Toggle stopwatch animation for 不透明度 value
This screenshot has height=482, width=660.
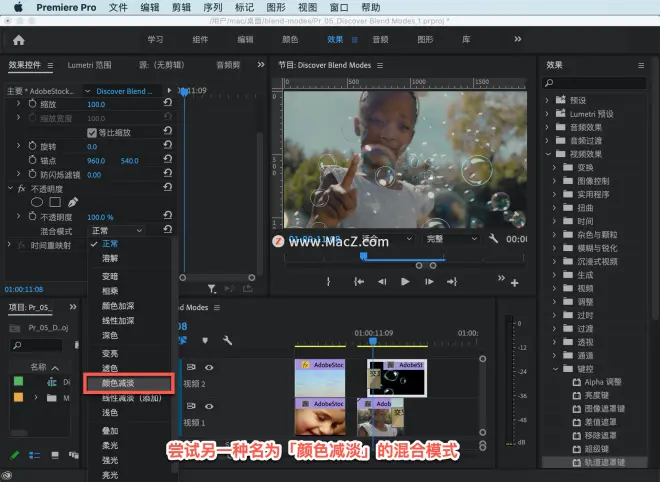tap(32, 216)
